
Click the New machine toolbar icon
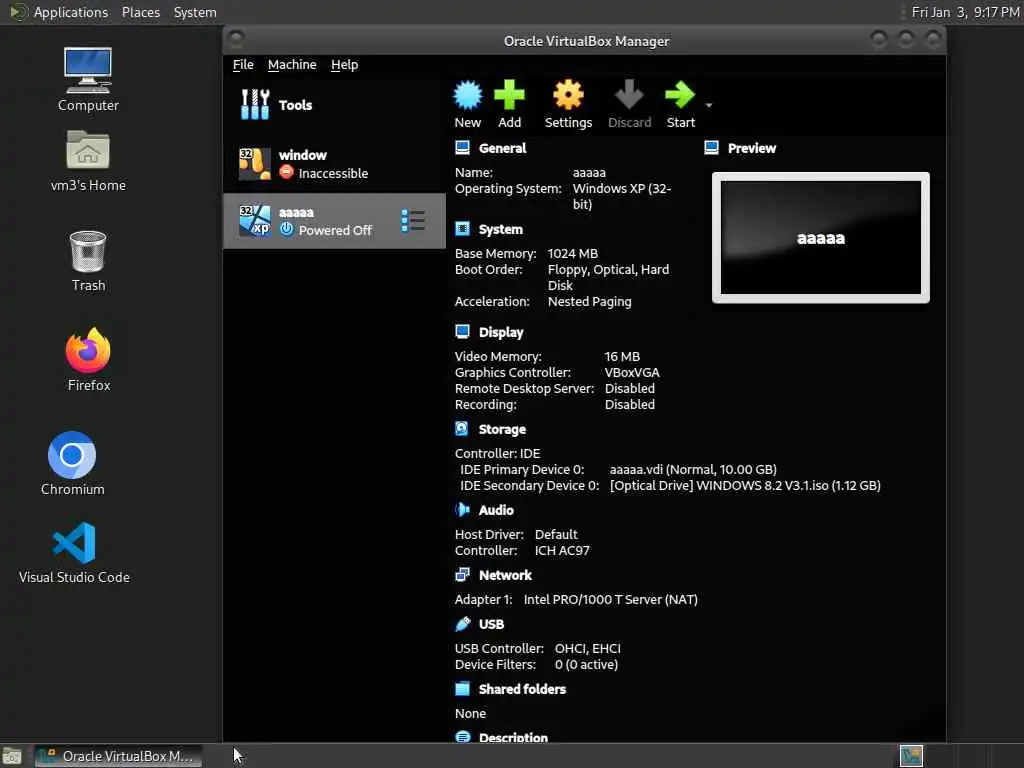[468, 95]
